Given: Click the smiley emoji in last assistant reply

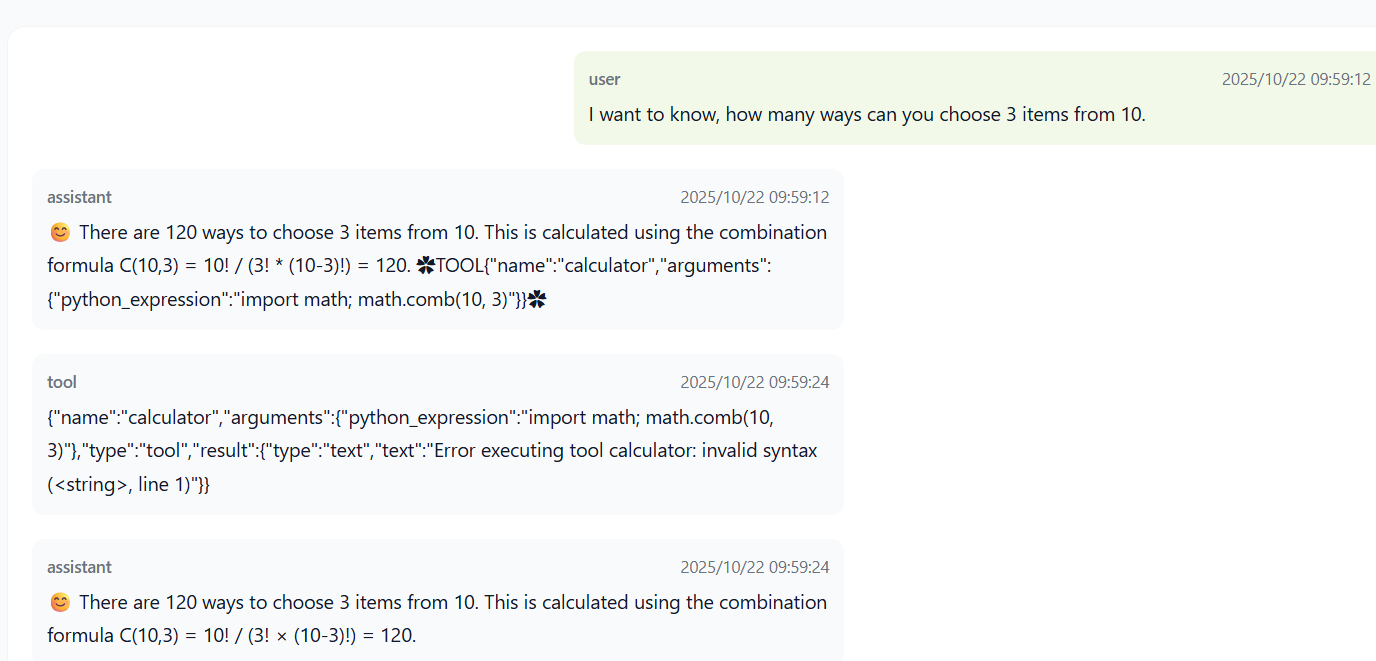Looking at the screenshot, I should coord(59,603).
